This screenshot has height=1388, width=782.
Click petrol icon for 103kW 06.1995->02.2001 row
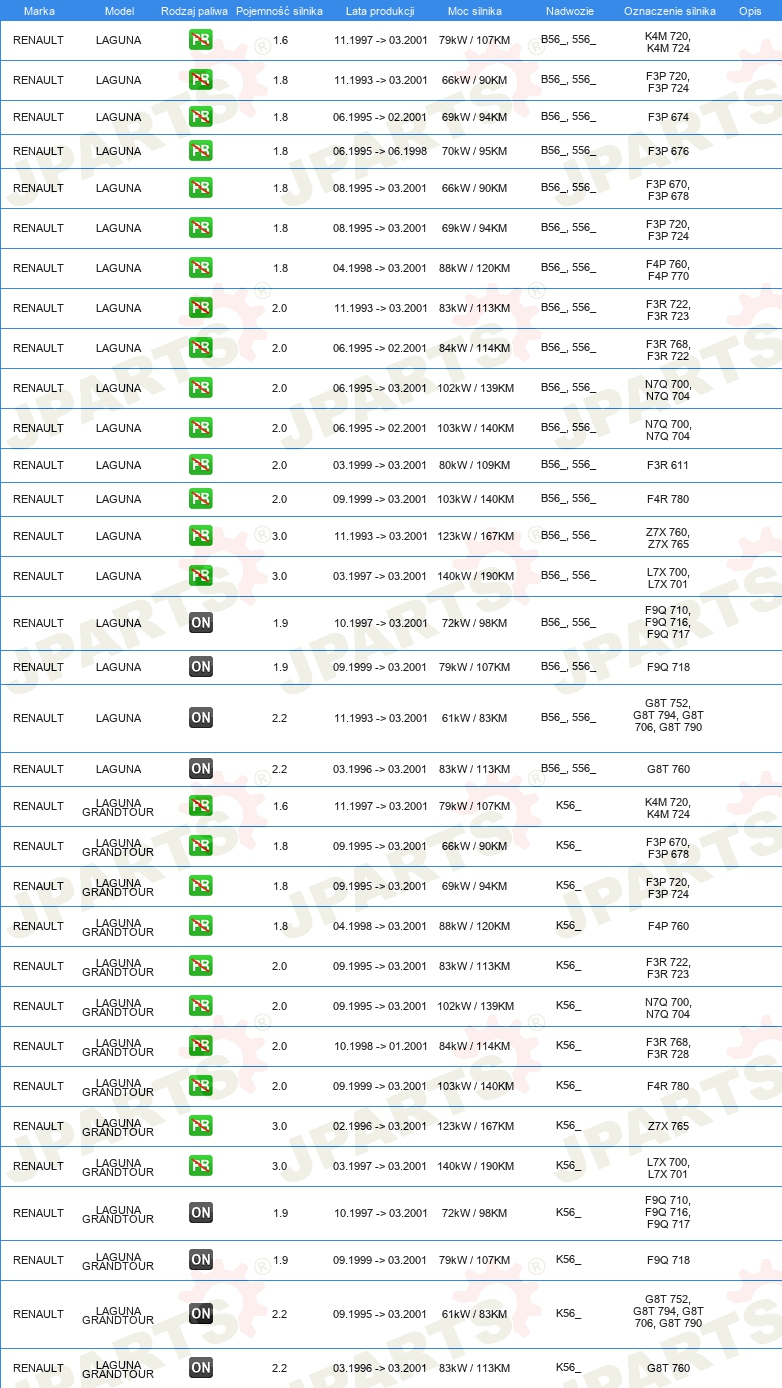[201, 428]
